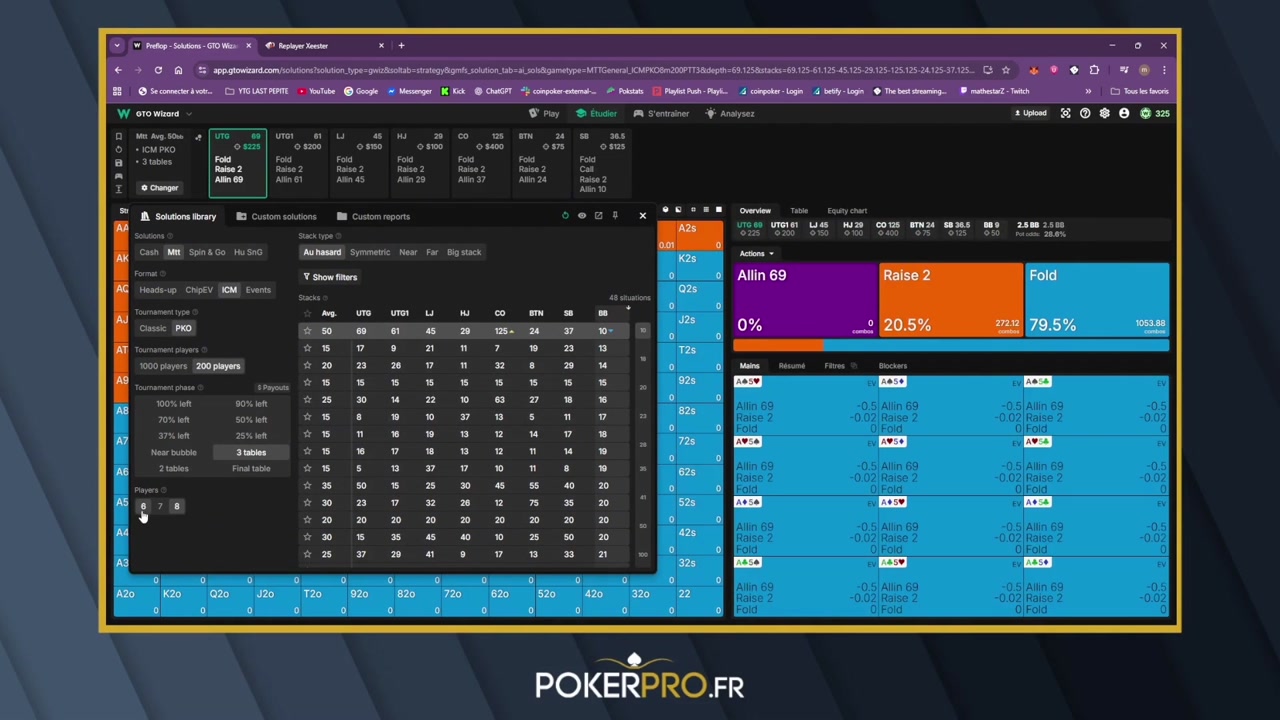Reload the page in Chrome

pos(158,70)
